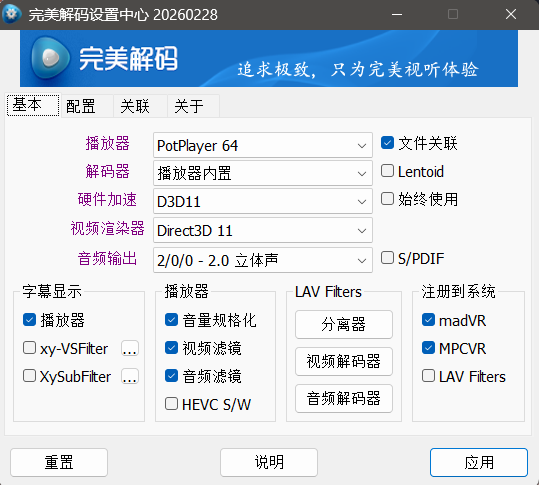Enable the 始终使用 checkbox
Viewport: 539px width, 485px height.
(x=387, y=199)
